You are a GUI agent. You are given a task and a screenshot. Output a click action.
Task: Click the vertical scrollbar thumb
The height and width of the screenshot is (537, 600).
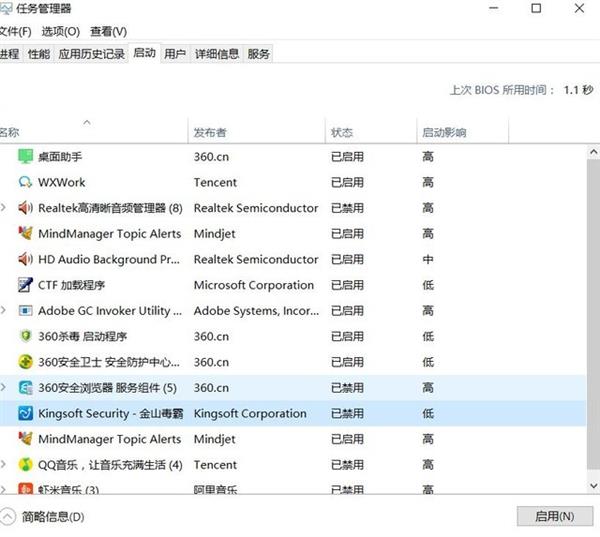point(593,314)
